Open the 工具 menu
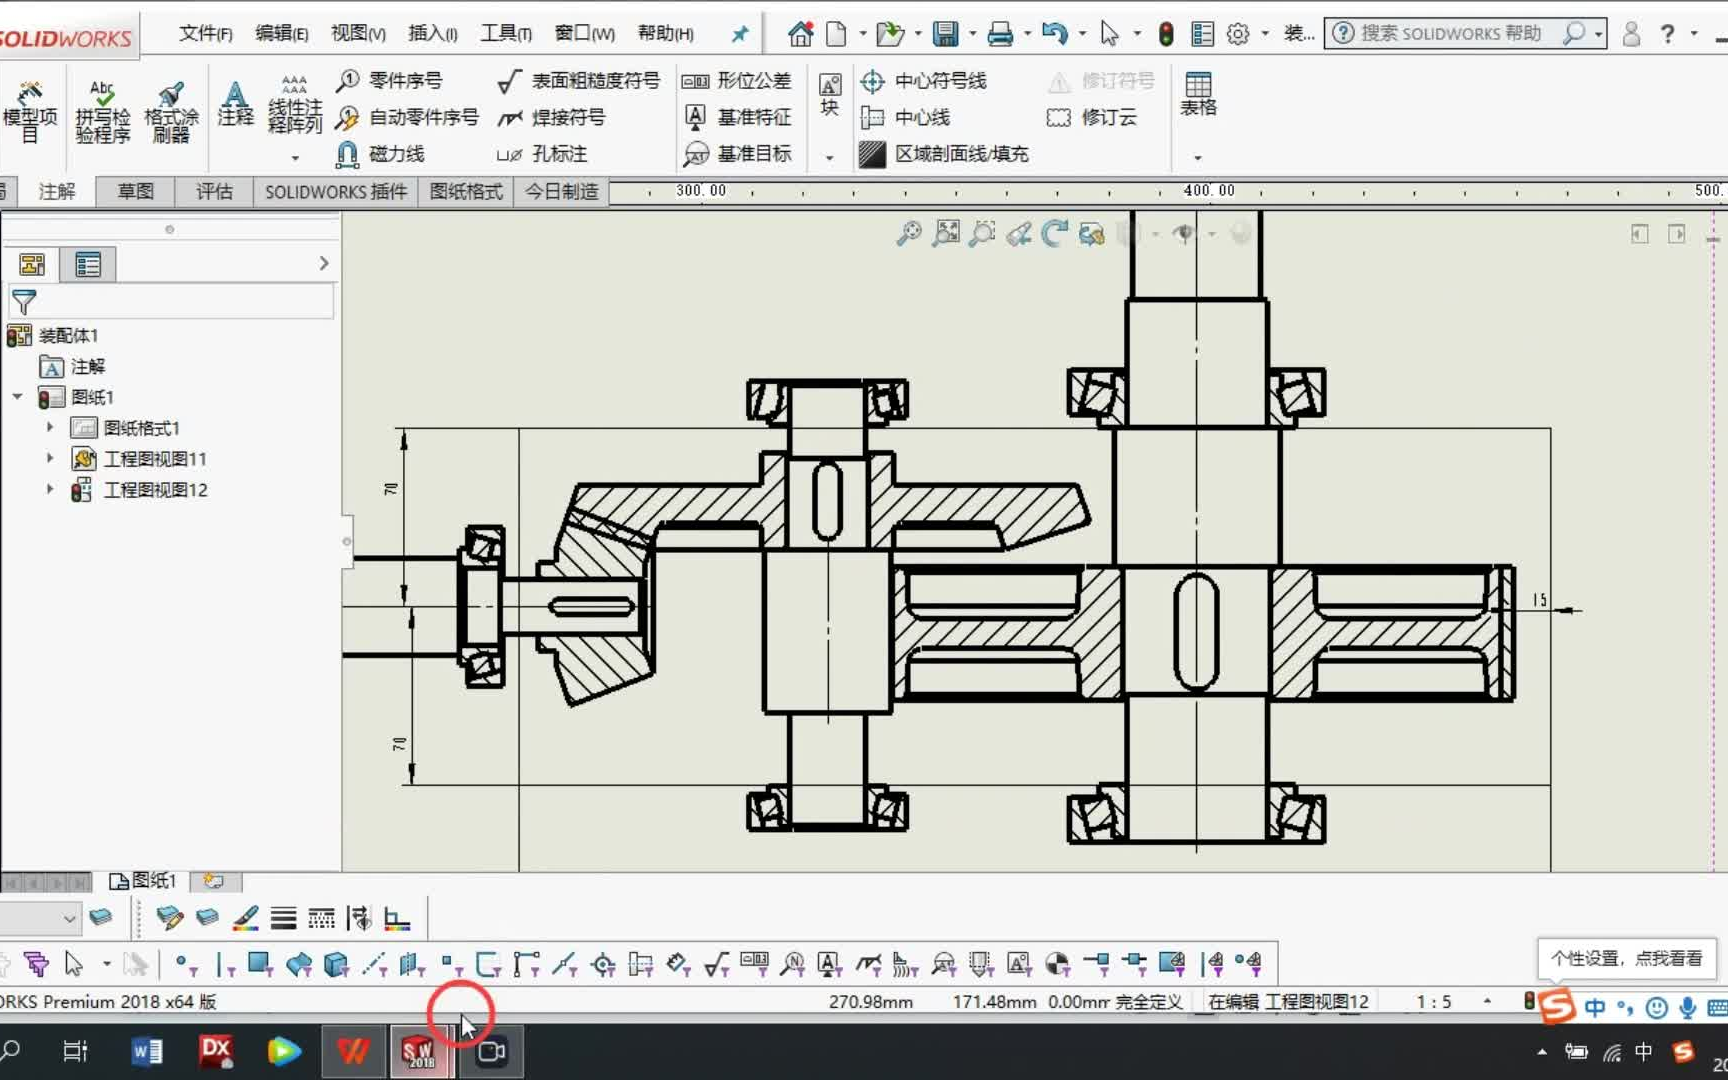The height and width of the screenshot is (1080, 1728). coord(504,32)
